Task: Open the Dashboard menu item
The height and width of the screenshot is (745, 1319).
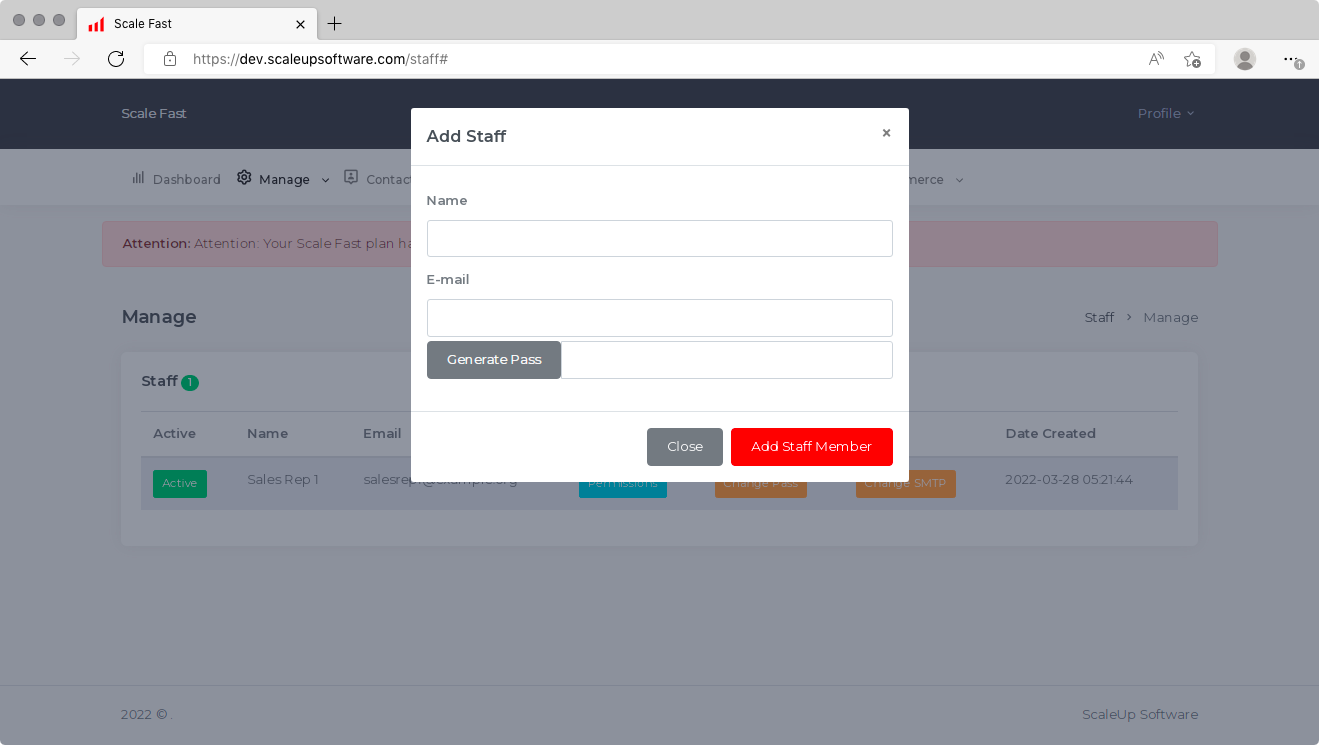Action: 176,179
